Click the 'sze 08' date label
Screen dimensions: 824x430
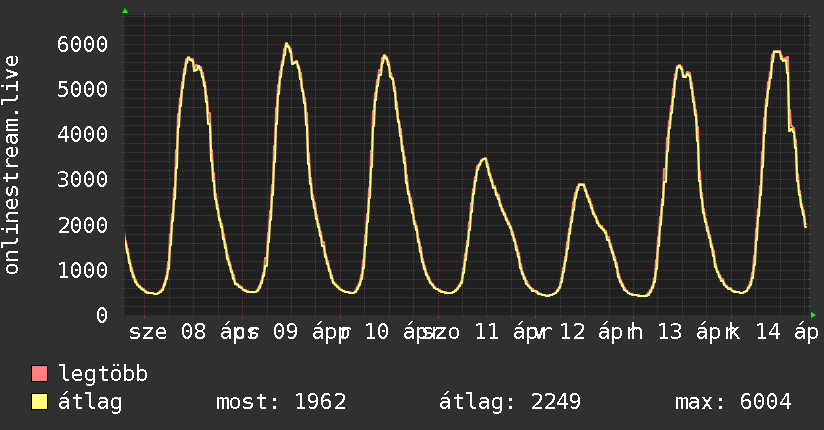tap(168, 332)
